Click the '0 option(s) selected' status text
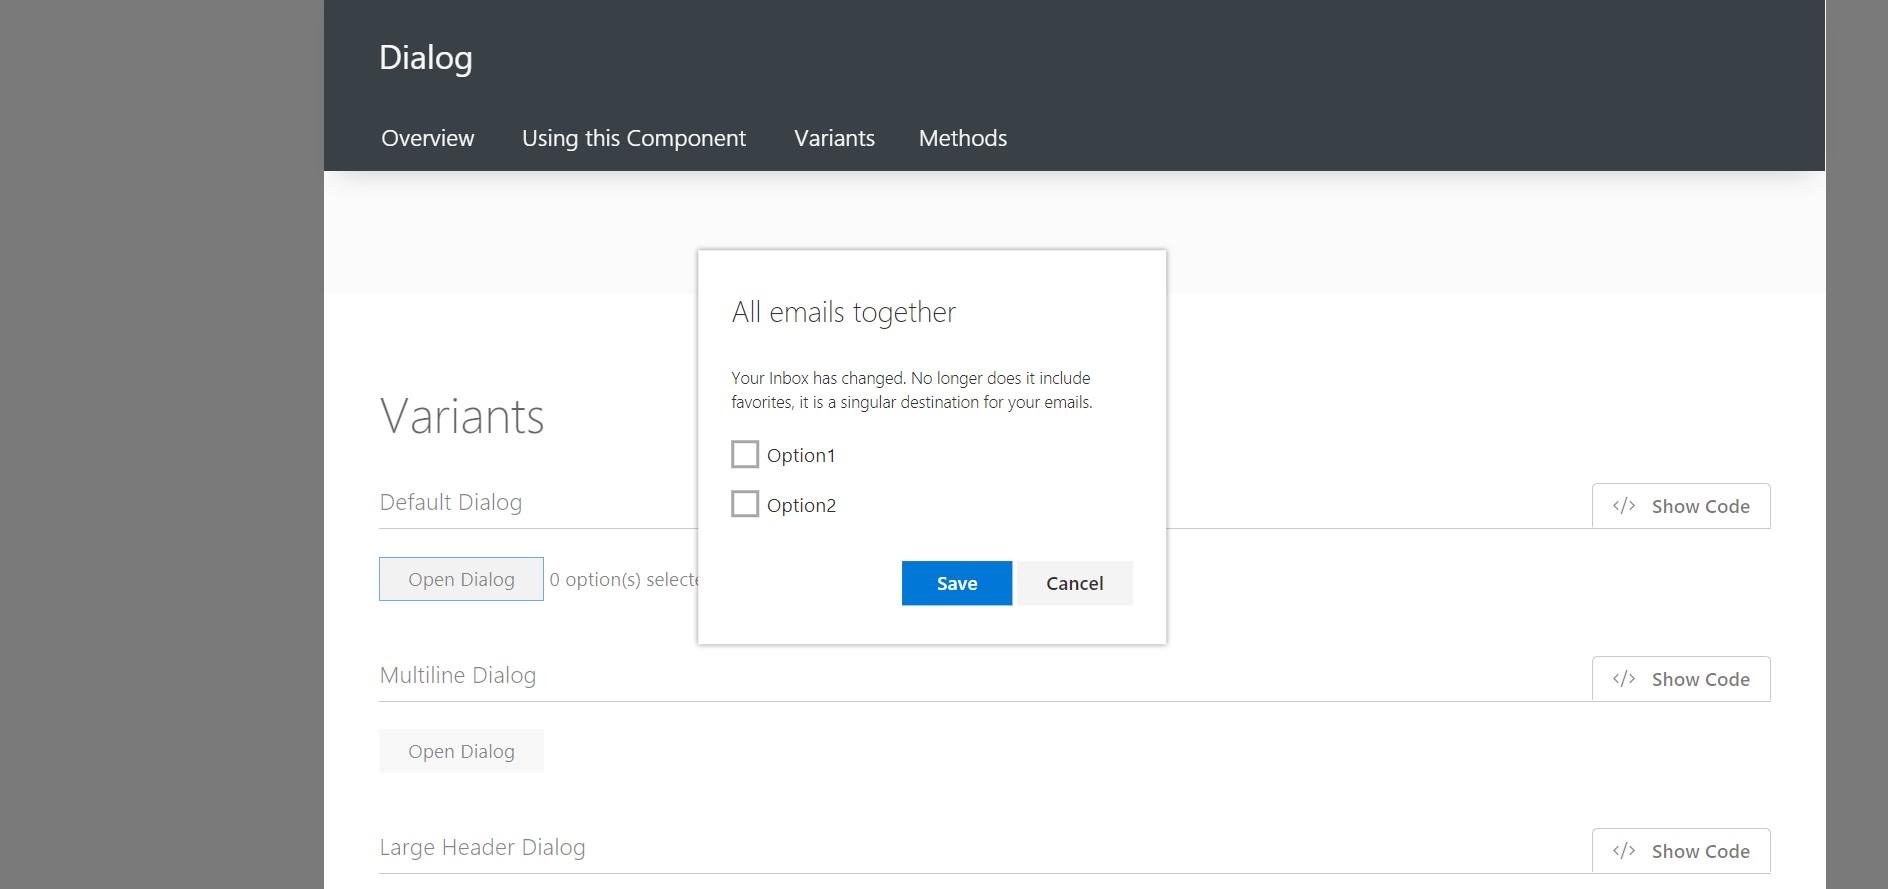Screen dimensions: 1888x889 click(624, 580)
